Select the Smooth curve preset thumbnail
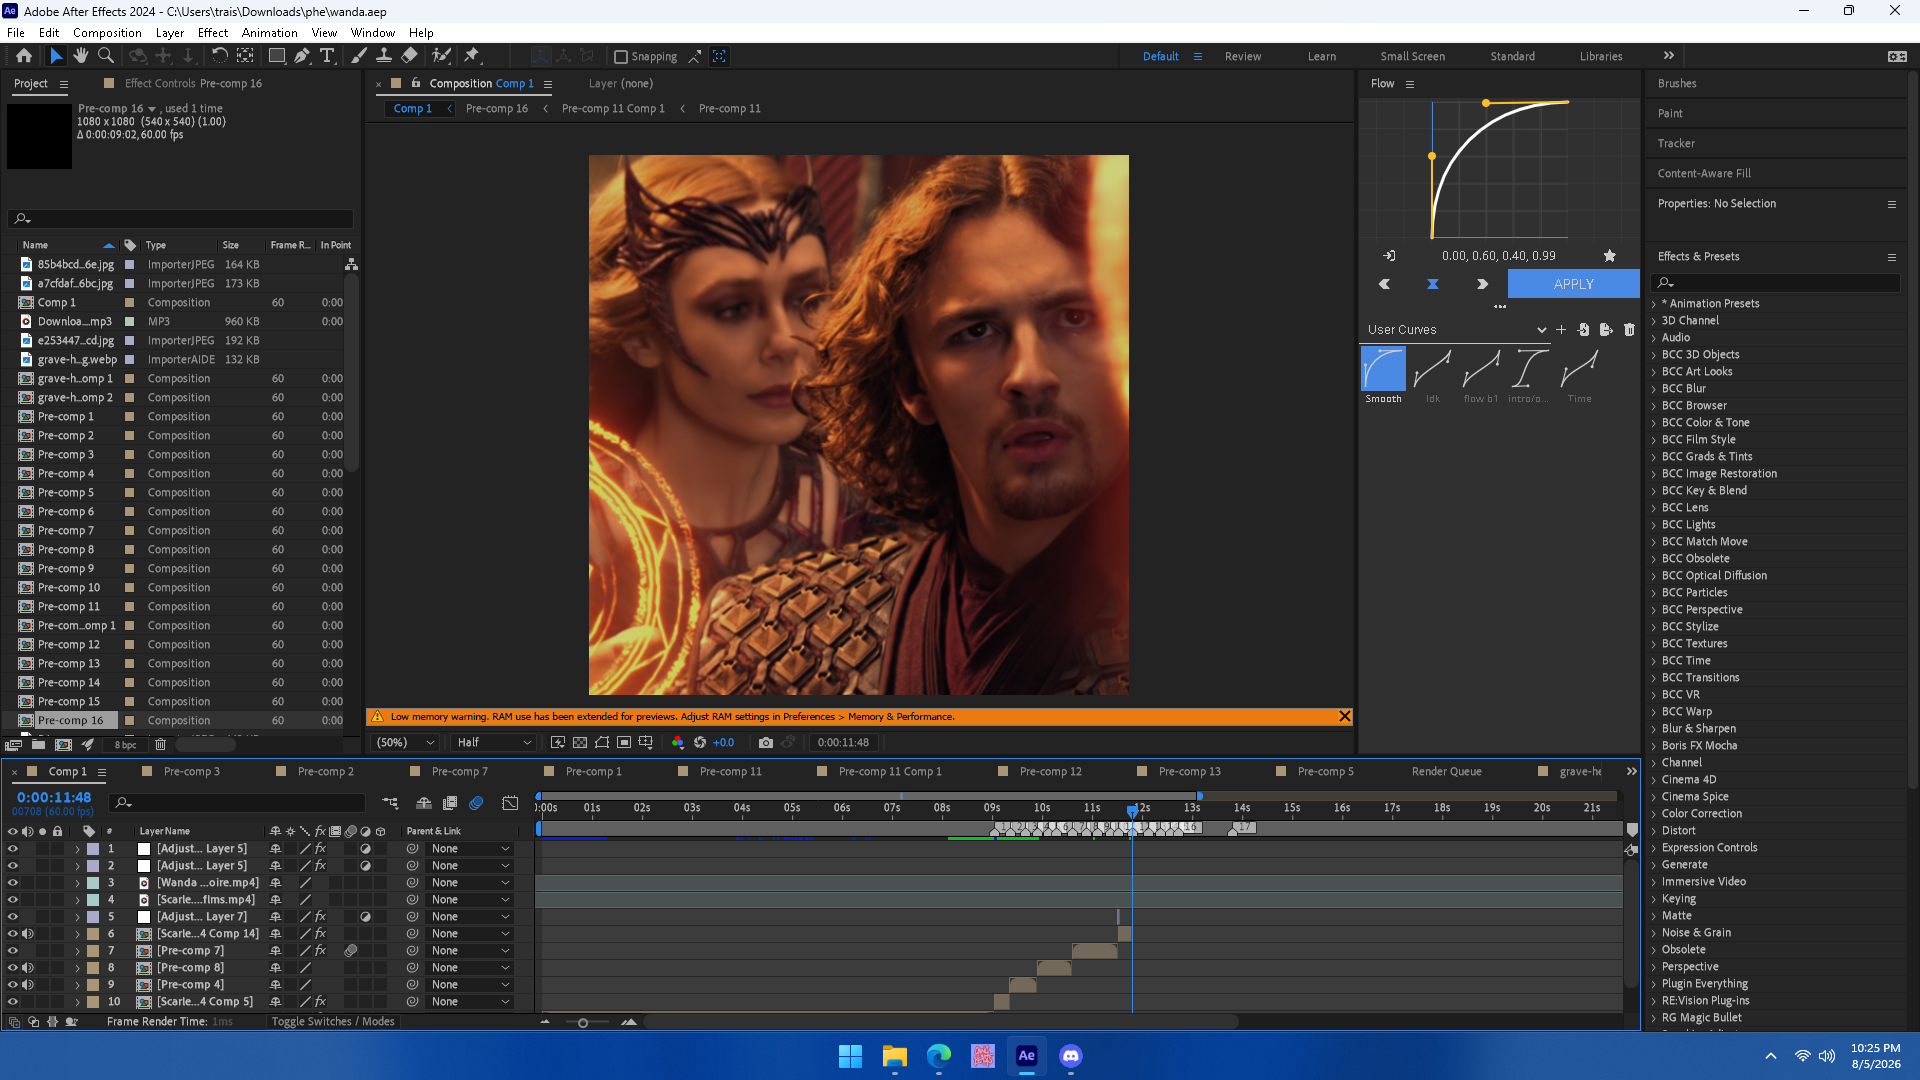This screenshot has width=1920, height=1080. tap(1383, 368)
